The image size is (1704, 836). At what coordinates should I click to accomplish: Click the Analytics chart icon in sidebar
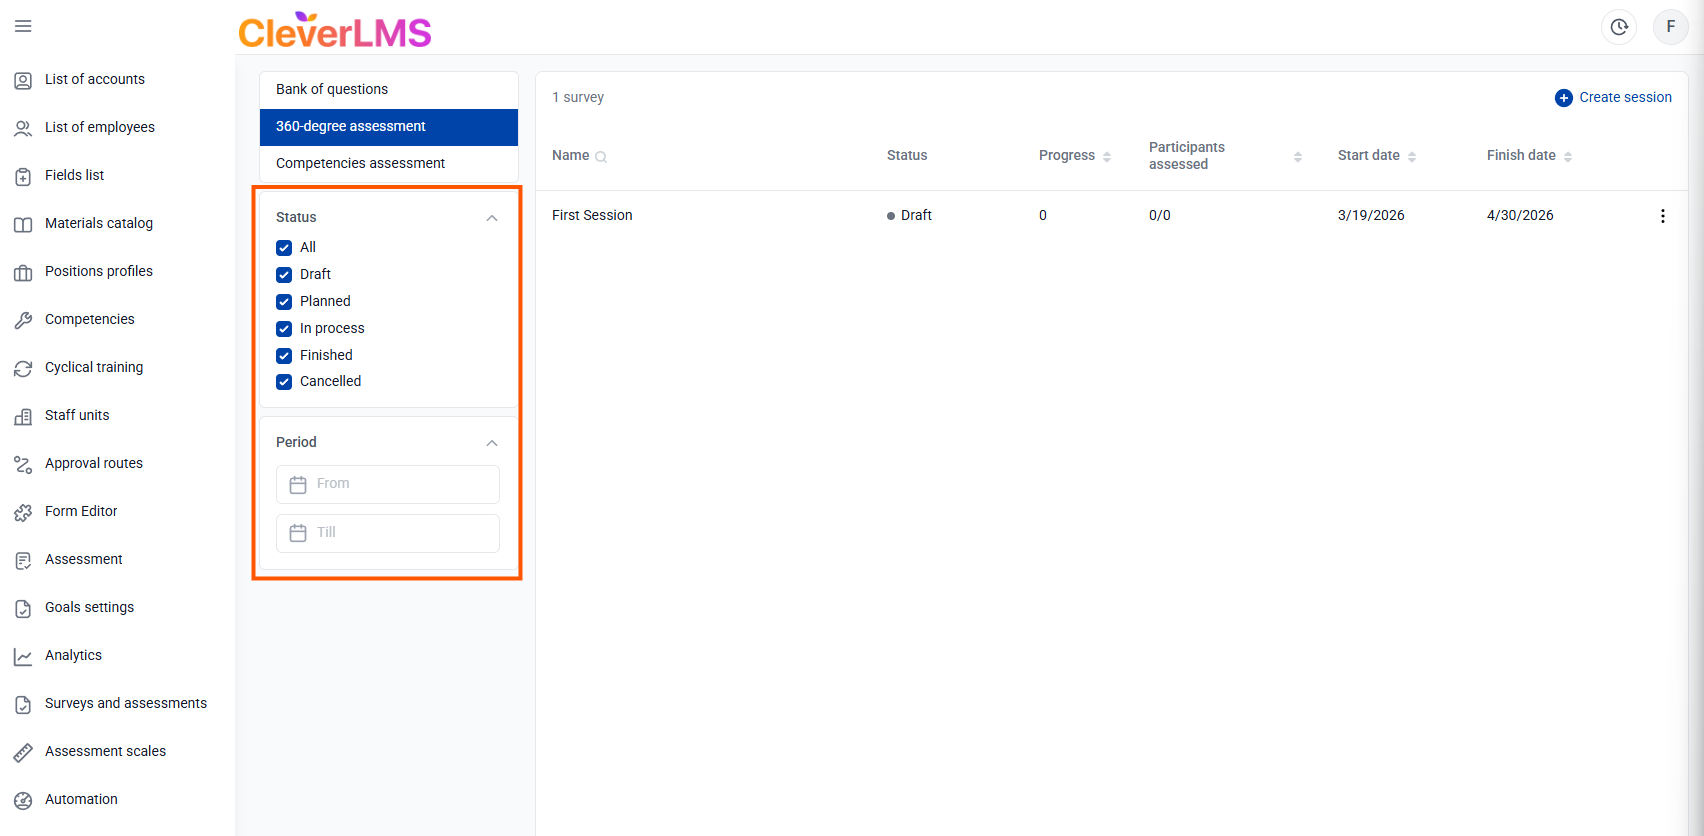click(23, 656)
